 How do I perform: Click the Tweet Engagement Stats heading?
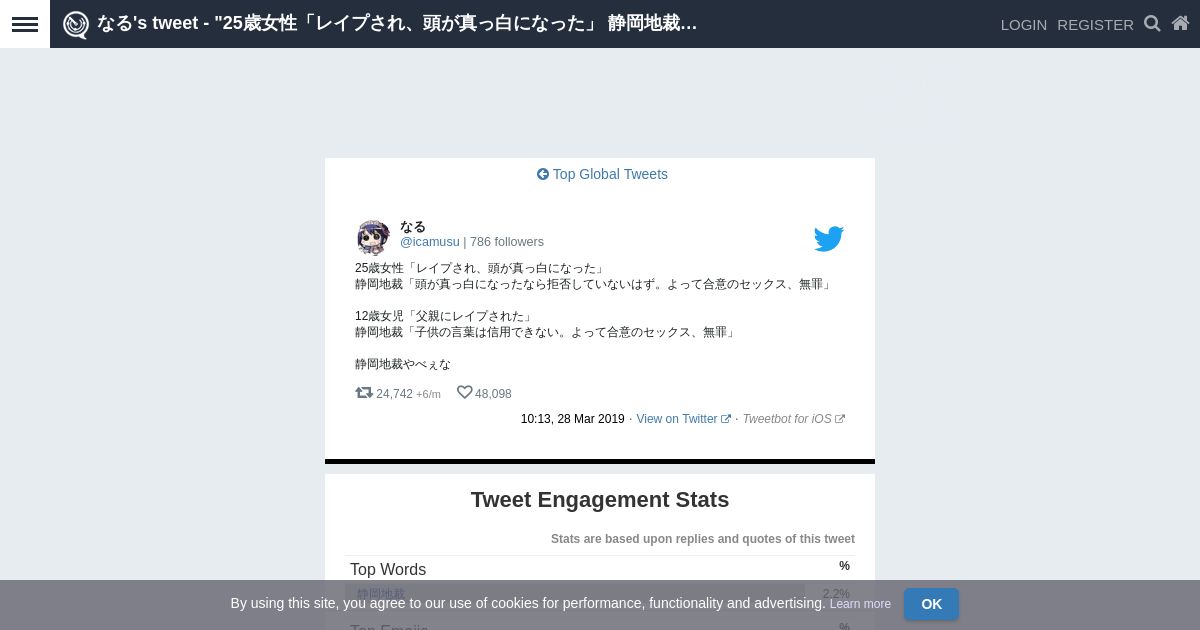click(600, 500)
